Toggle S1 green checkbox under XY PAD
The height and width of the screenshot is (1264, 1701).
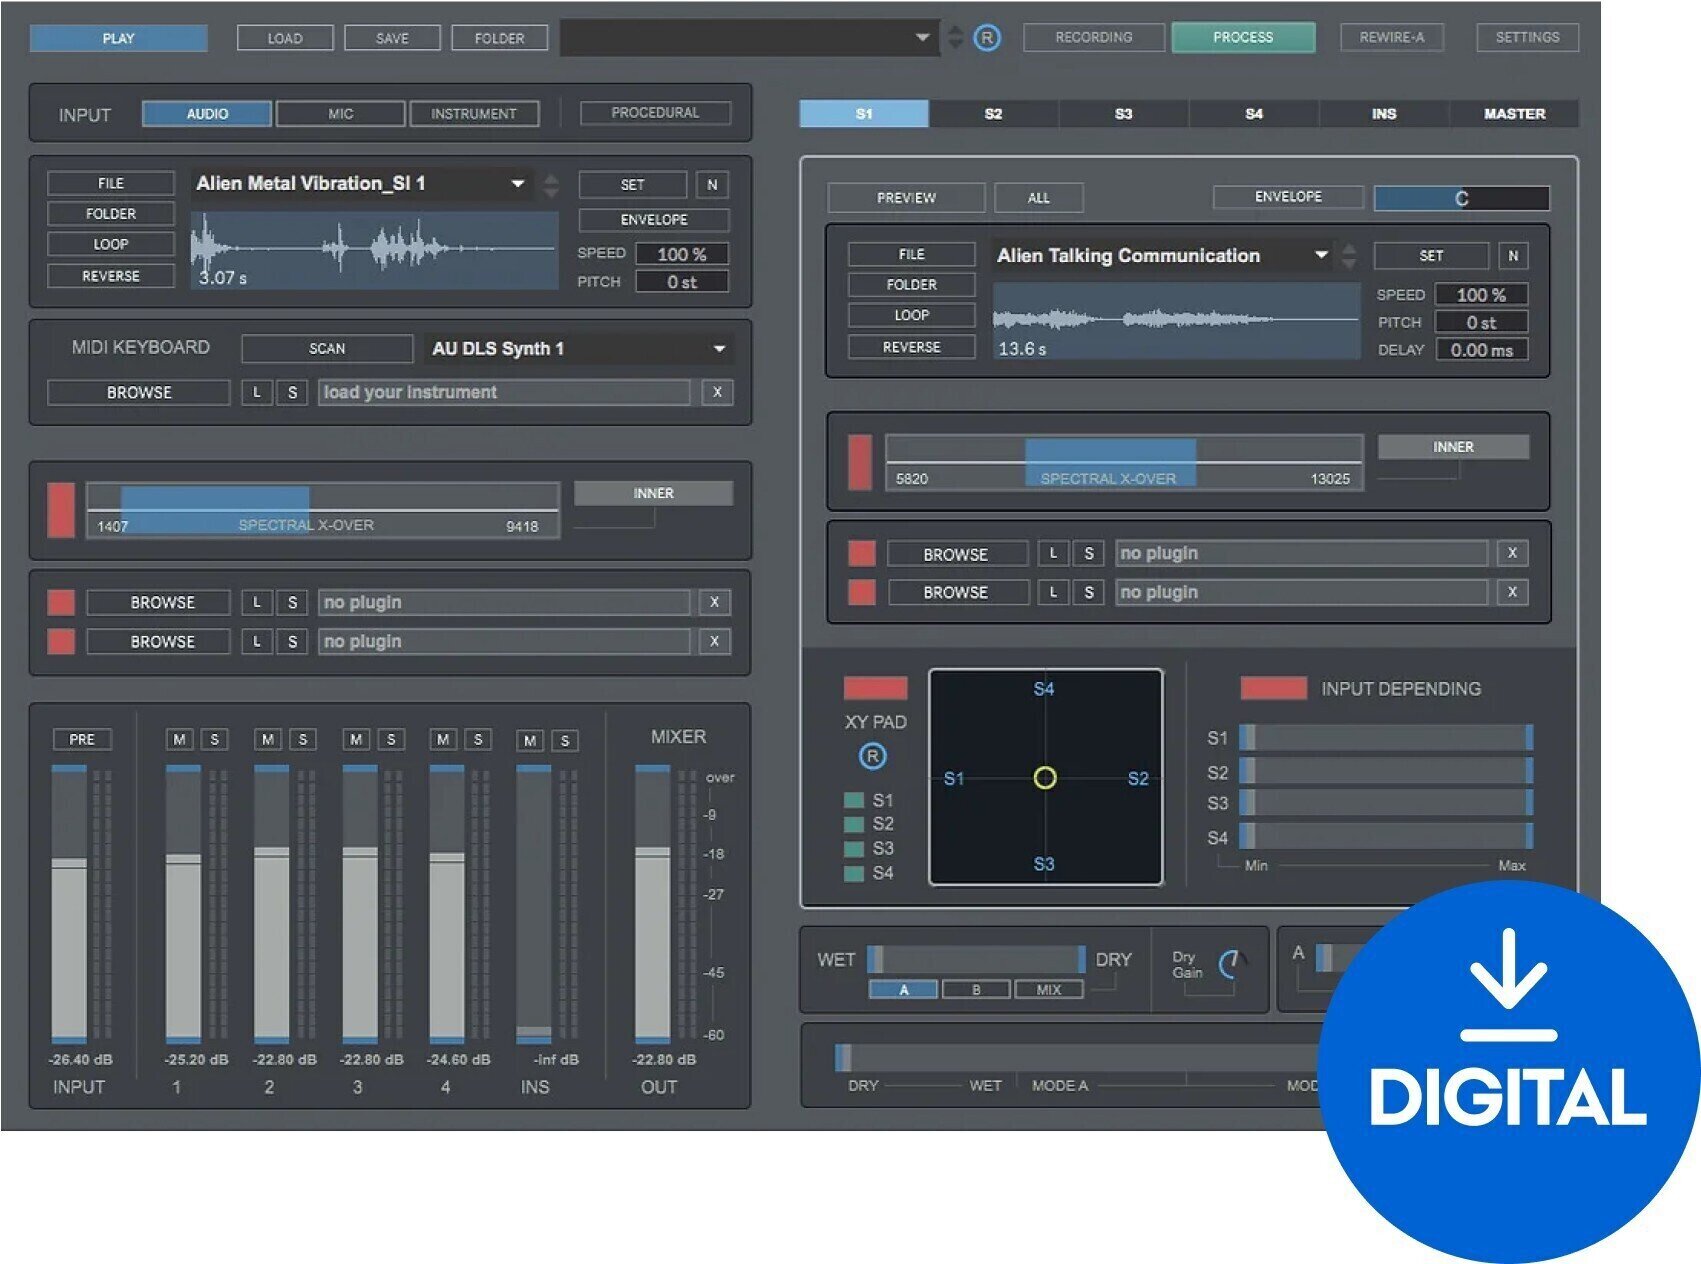[x=854, y=800]
